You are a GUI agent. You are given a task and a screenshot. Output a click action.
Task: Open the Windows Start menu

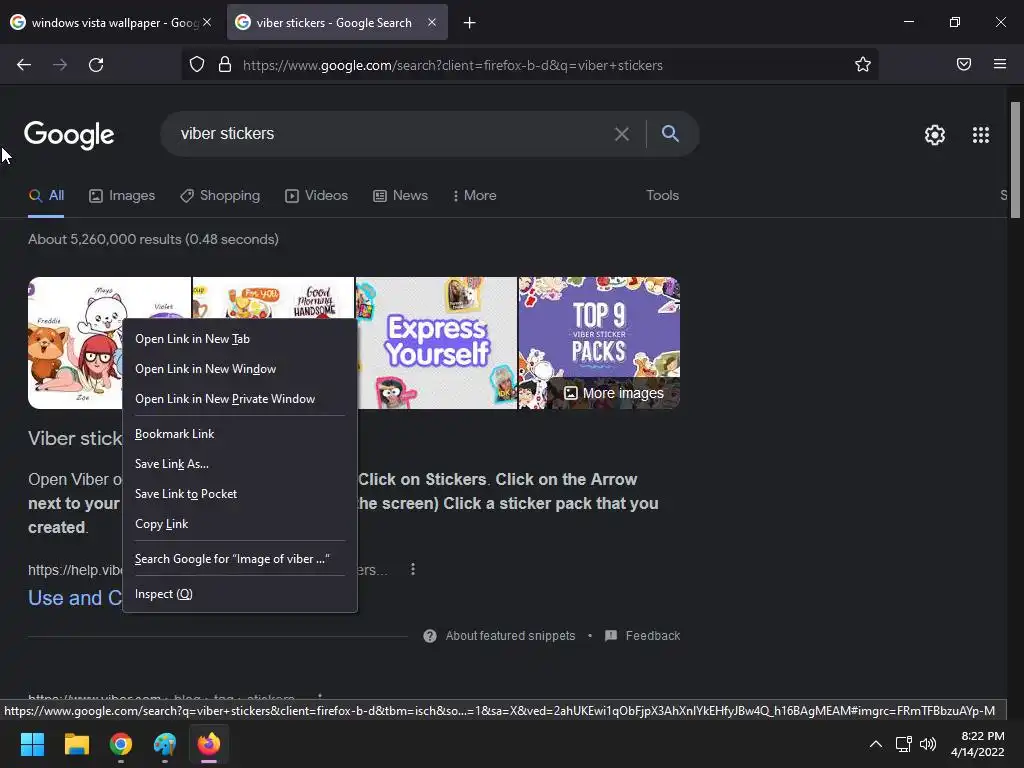[32, 744]
